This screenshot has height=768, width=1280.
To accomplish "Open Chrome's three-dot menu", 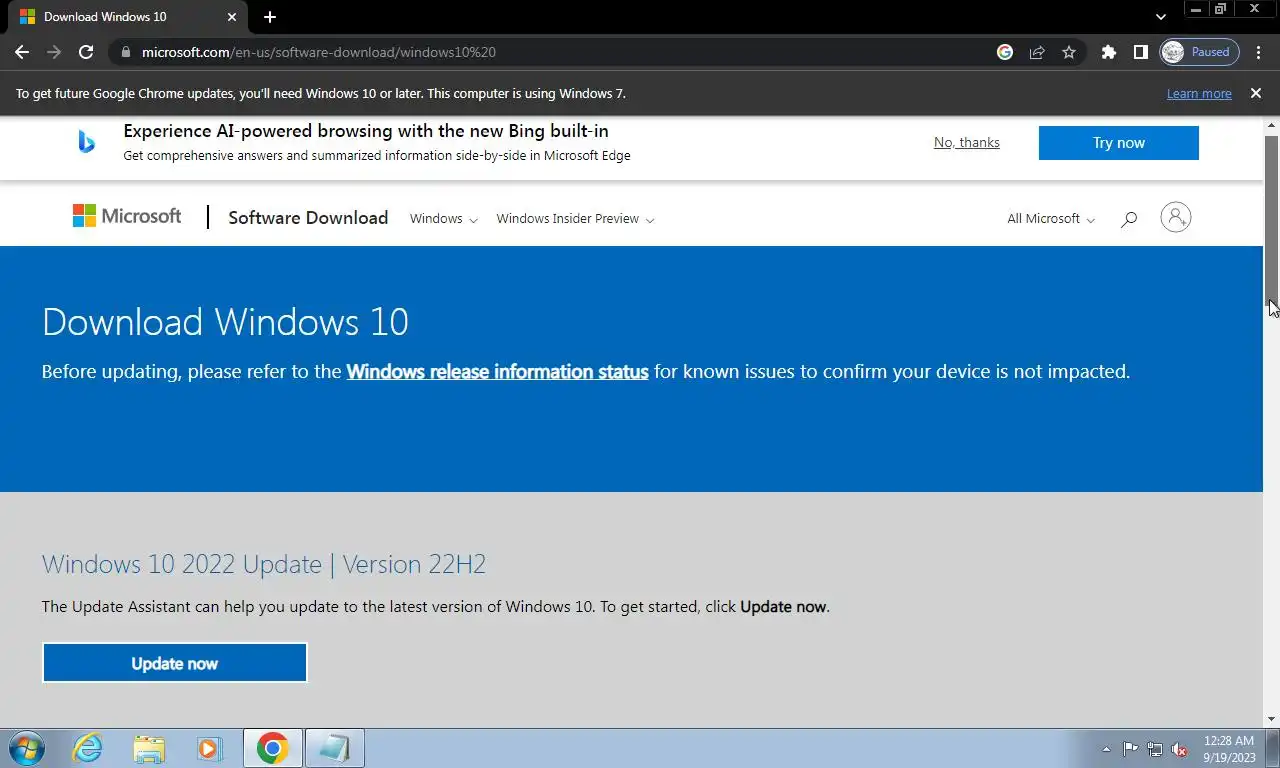I will pyautogui.click(x=1258, y=52).
